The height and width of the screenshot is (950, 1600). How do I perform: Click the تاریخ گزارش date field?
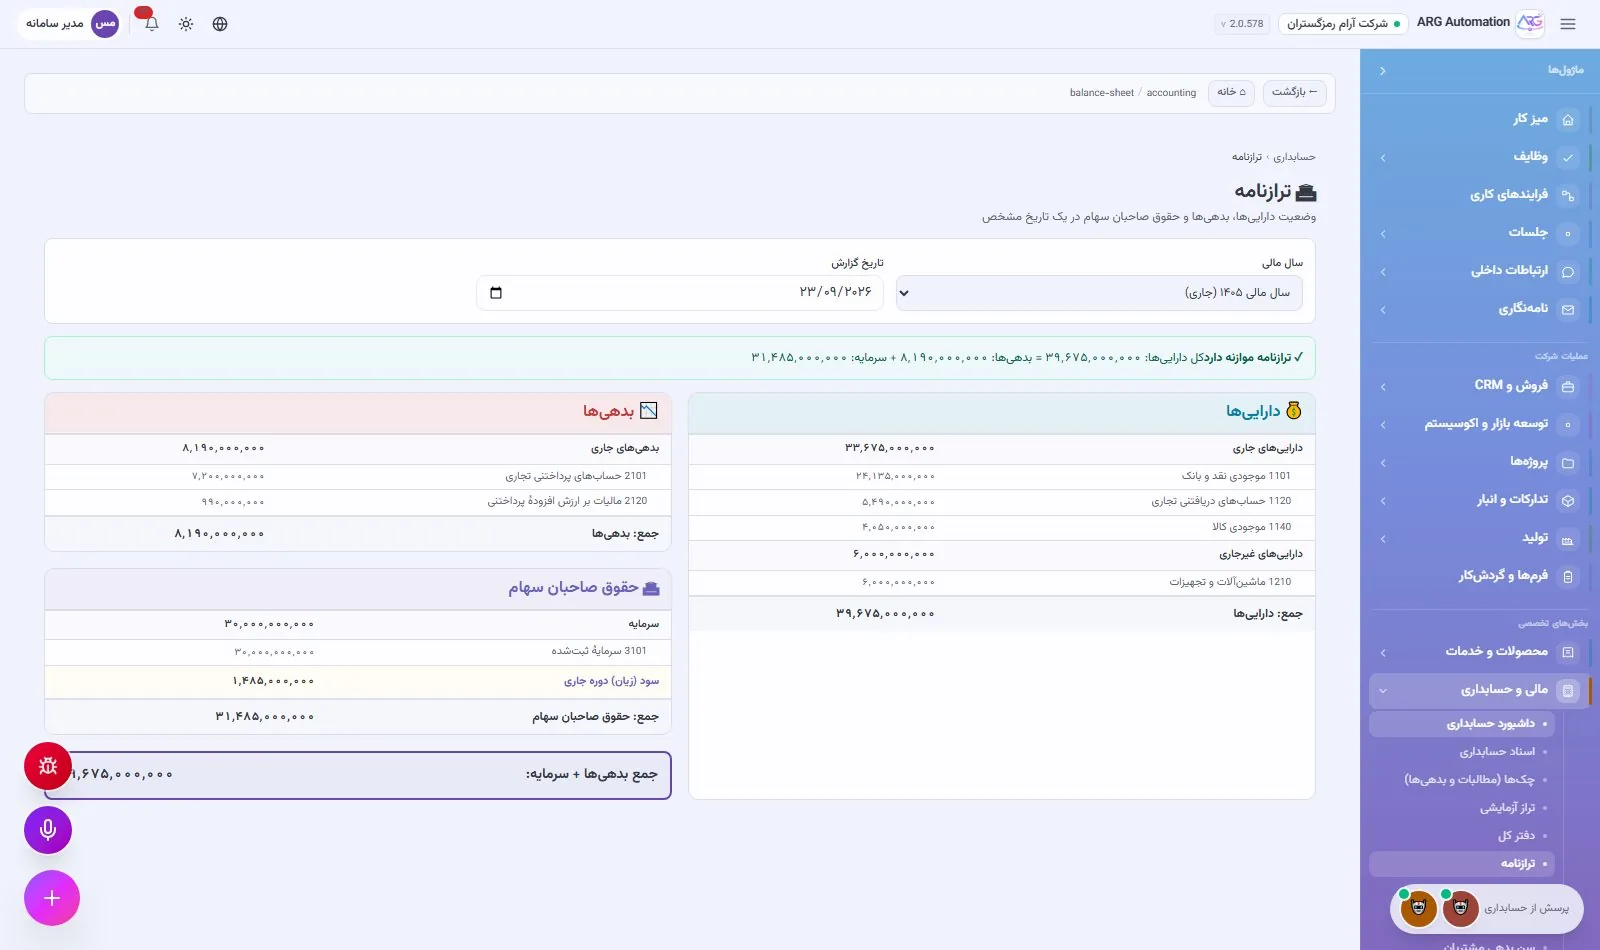[x=680, y=293]
